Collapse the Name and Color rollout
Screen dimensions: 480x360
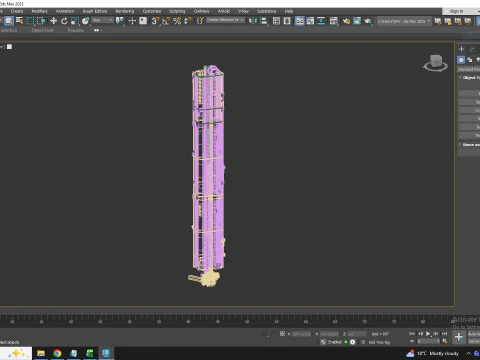point(469,144)
